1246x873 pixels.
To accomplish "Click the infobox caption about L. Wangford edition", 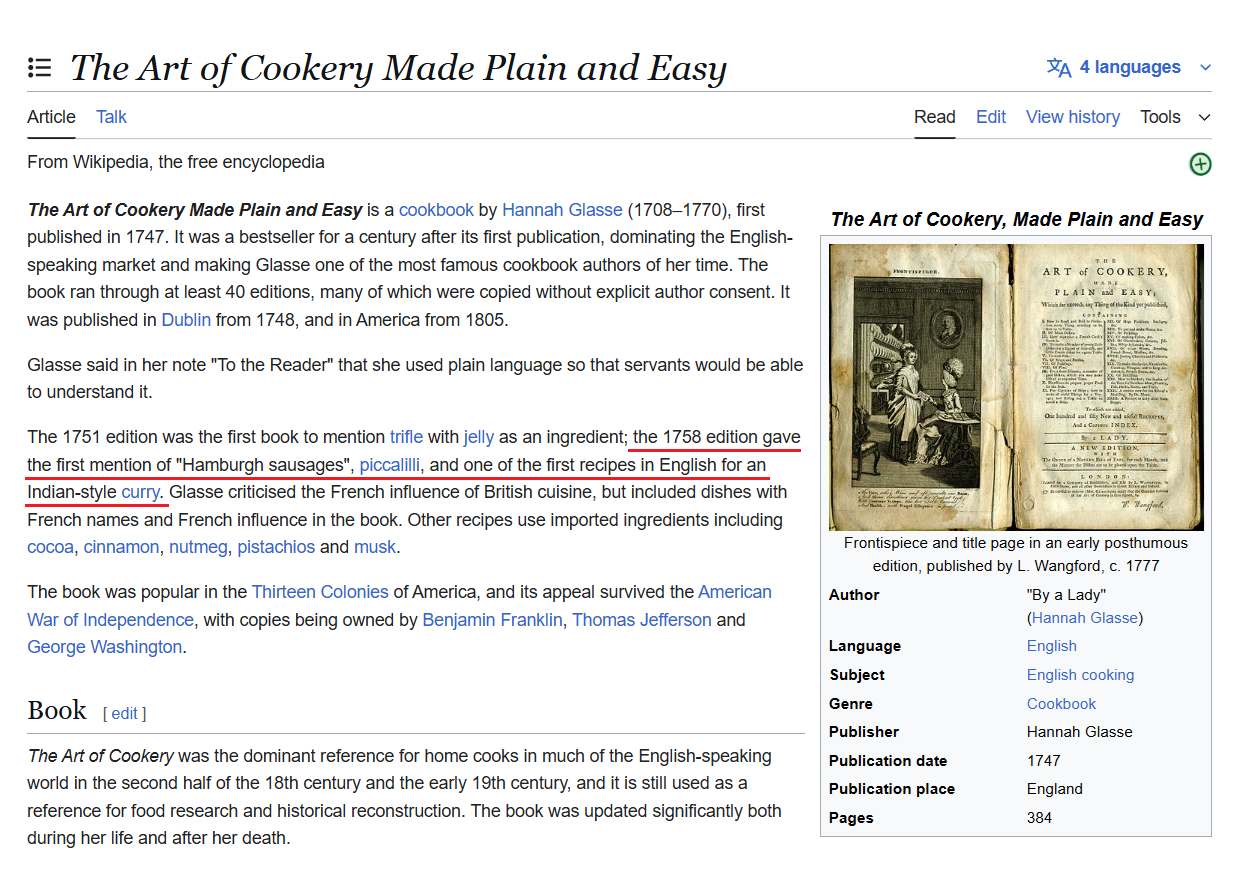I will point(1016,554).
